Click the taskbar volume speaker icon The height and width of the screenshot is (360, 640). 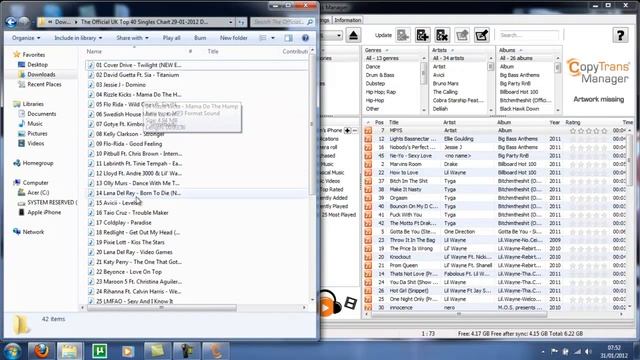[x=588, y=351]
